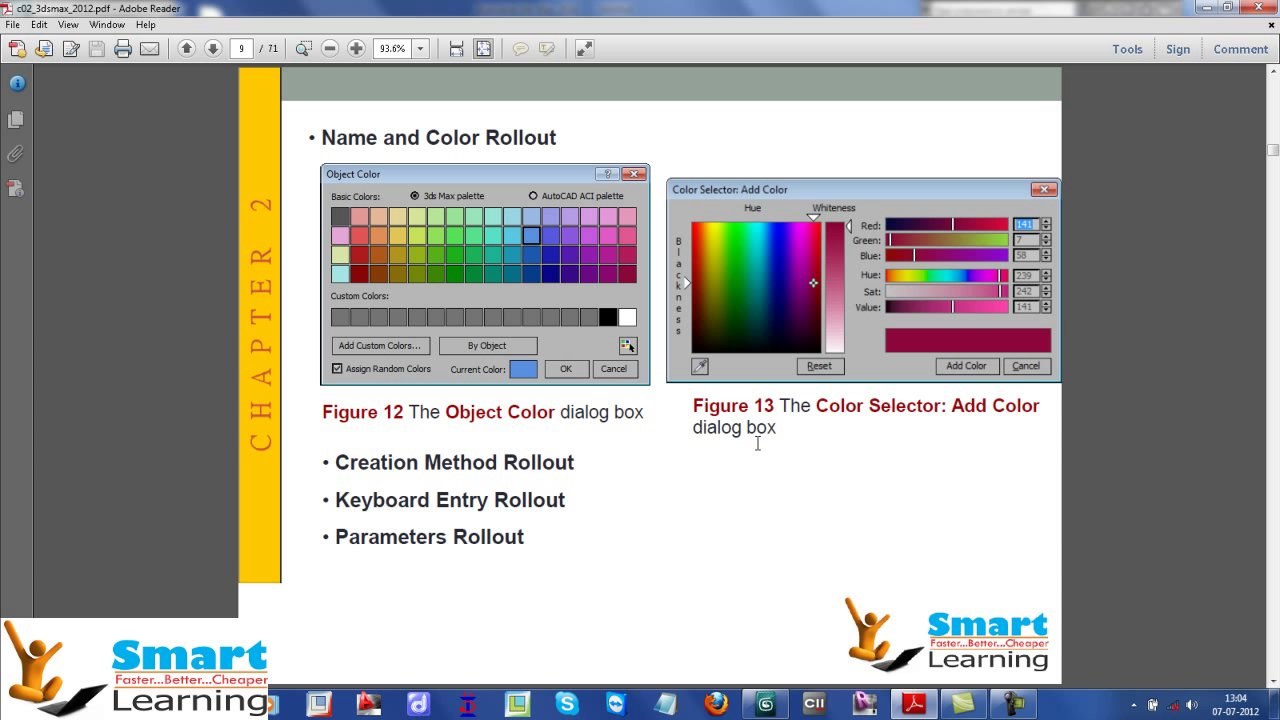This screenshot has height=720, width=1280.
Task: Open TeamViewer from the taskbar
Action: coord(616,704)
